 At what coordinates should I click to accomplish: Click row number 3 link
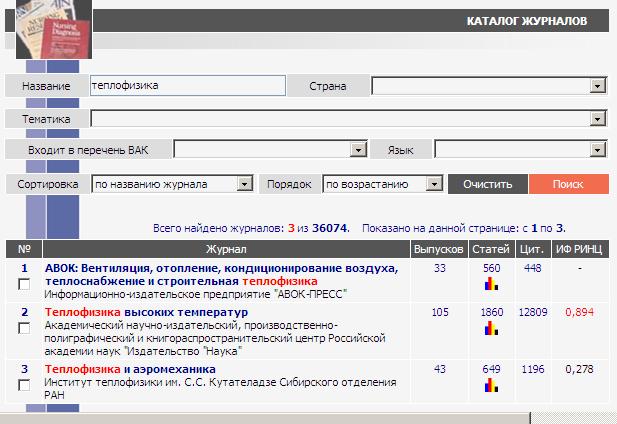click(x=24, y=369)
